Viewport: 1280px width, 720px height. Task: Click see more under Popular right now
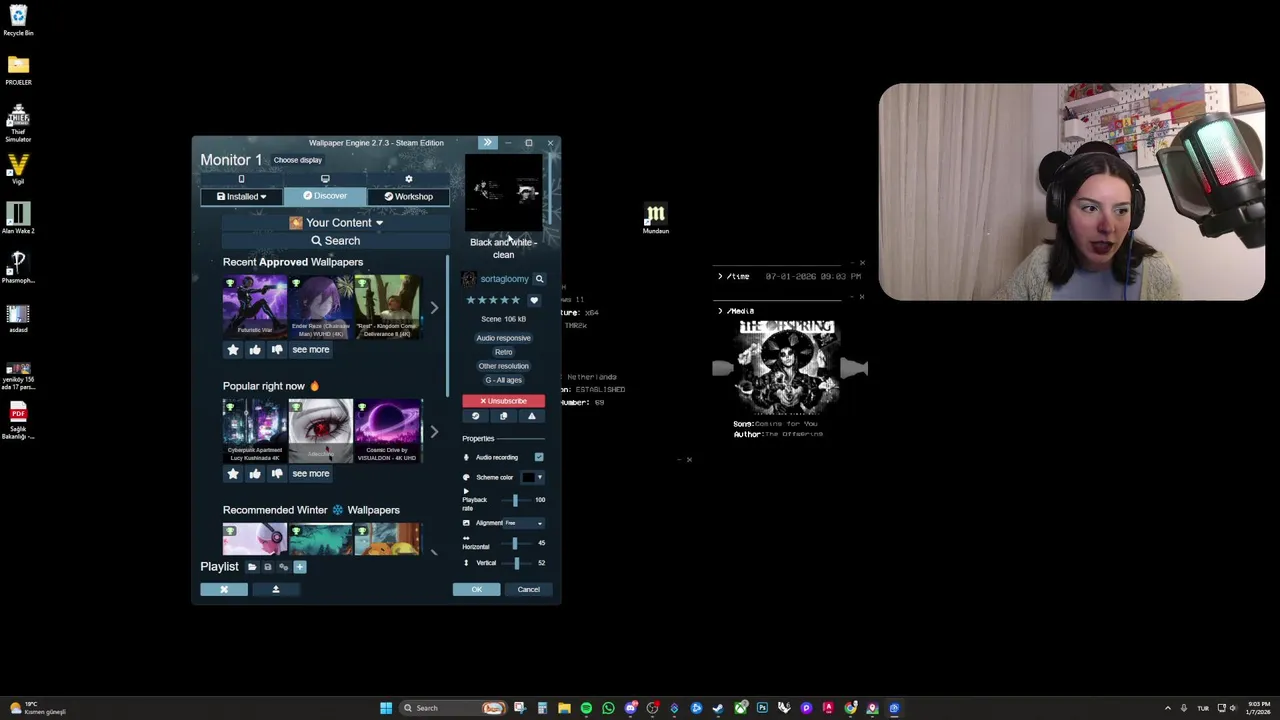(x=310, y=474)
